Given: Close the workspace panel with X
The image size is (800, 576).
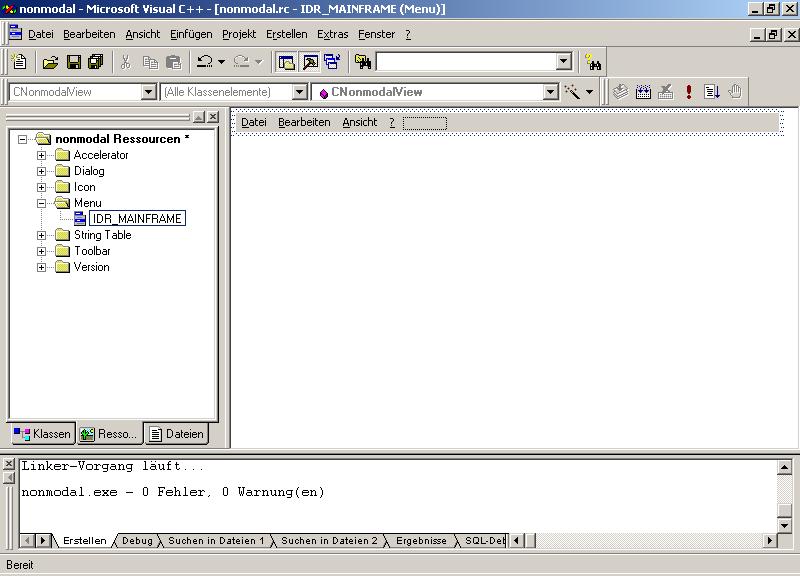Looking at the screenshot, I should pyautogui.click(x=213, y=117).
